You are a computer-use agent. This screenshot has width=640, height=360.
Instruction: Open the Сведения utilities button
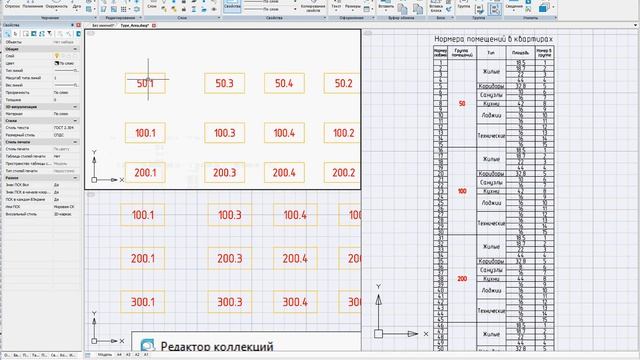[514, 6]
